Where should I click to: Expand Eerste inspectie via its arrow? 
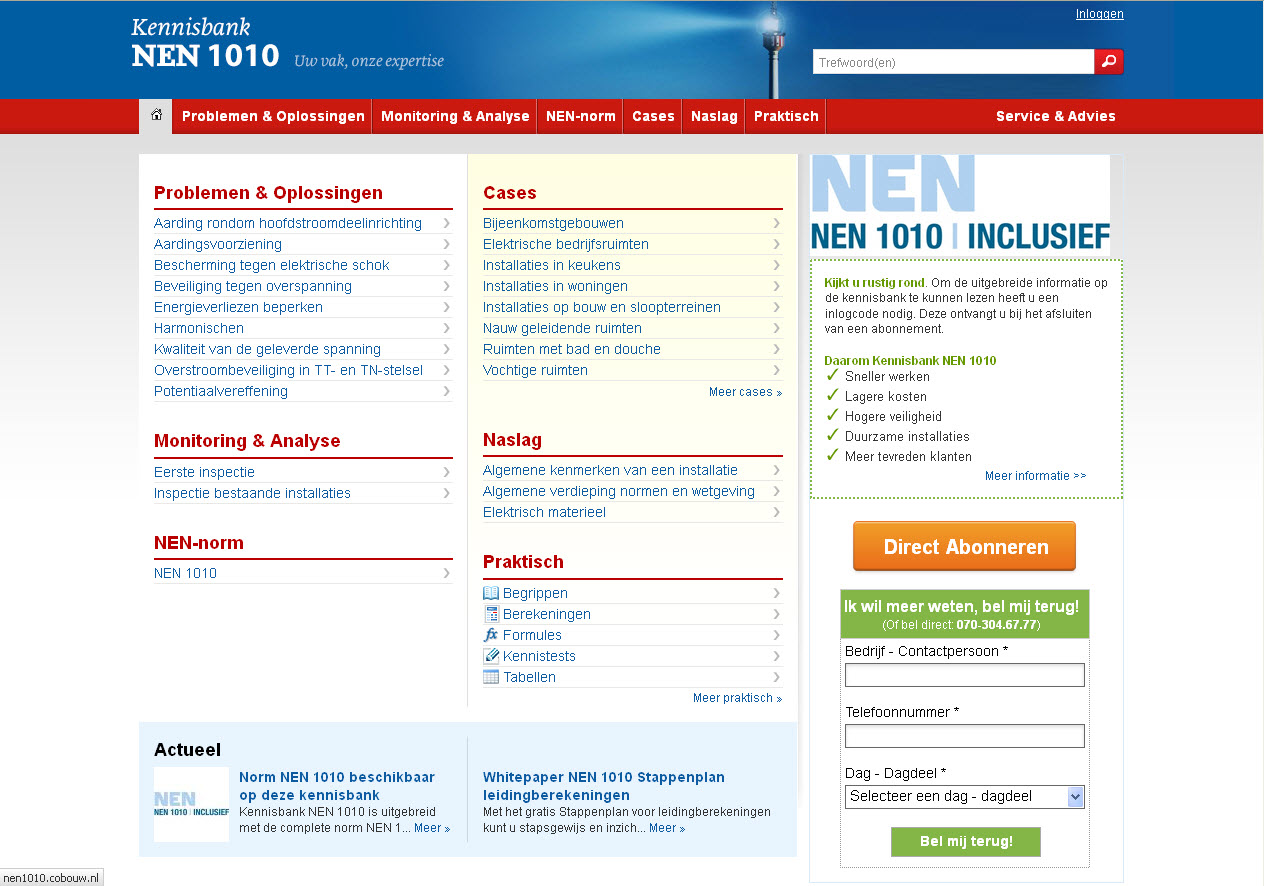(446, 472)
